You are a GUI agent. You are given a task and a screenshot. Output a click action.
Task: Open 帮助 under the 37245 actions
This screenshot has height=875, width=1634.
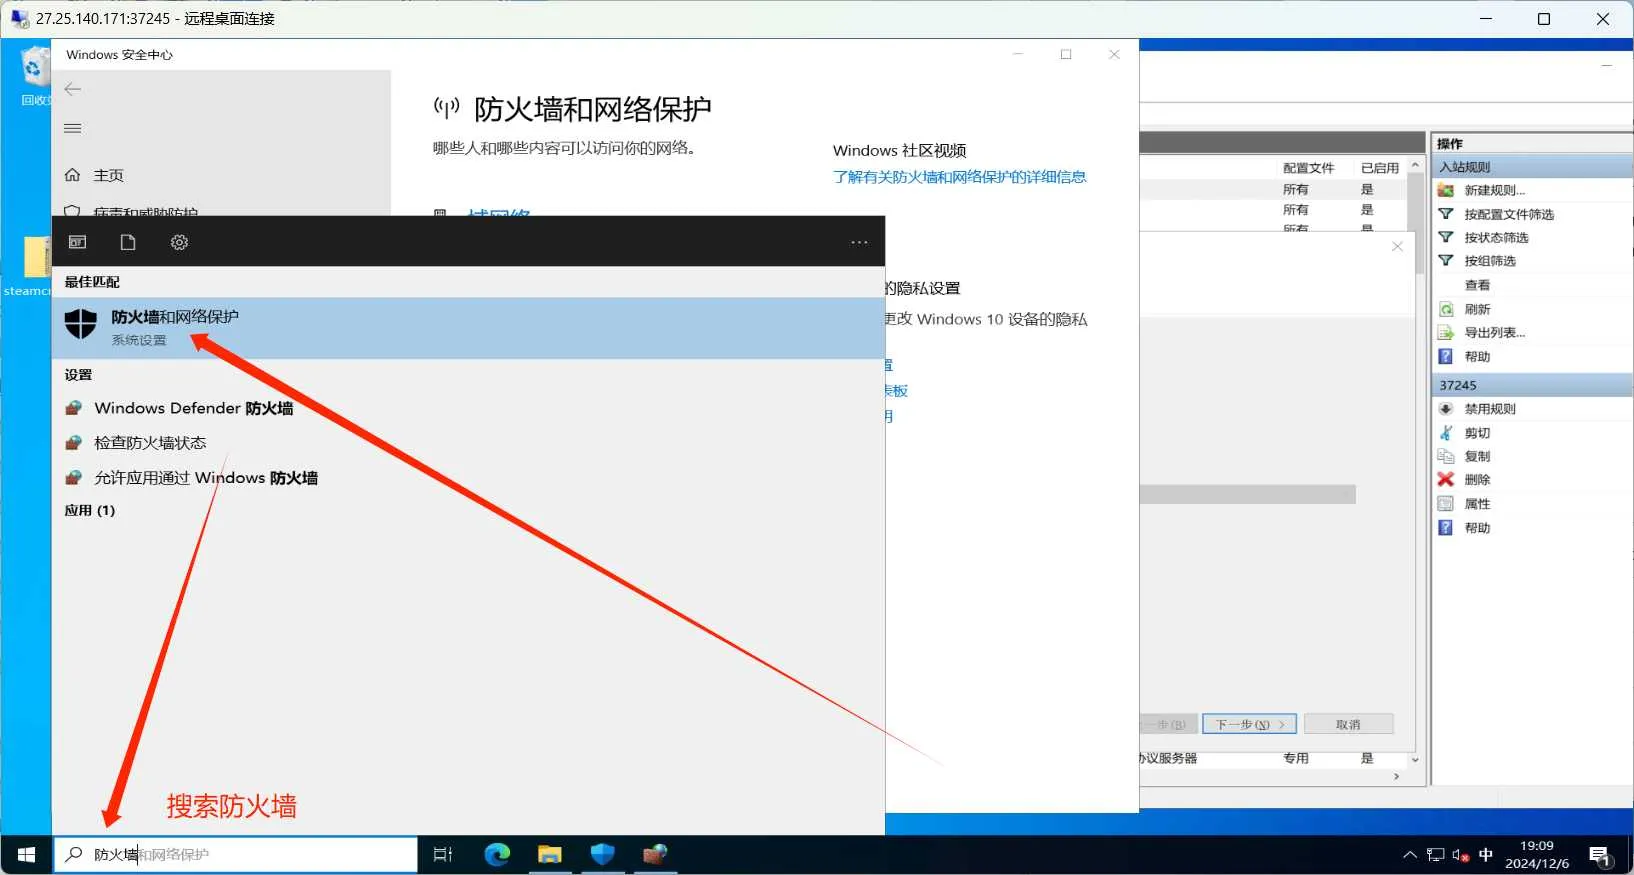1477,528
